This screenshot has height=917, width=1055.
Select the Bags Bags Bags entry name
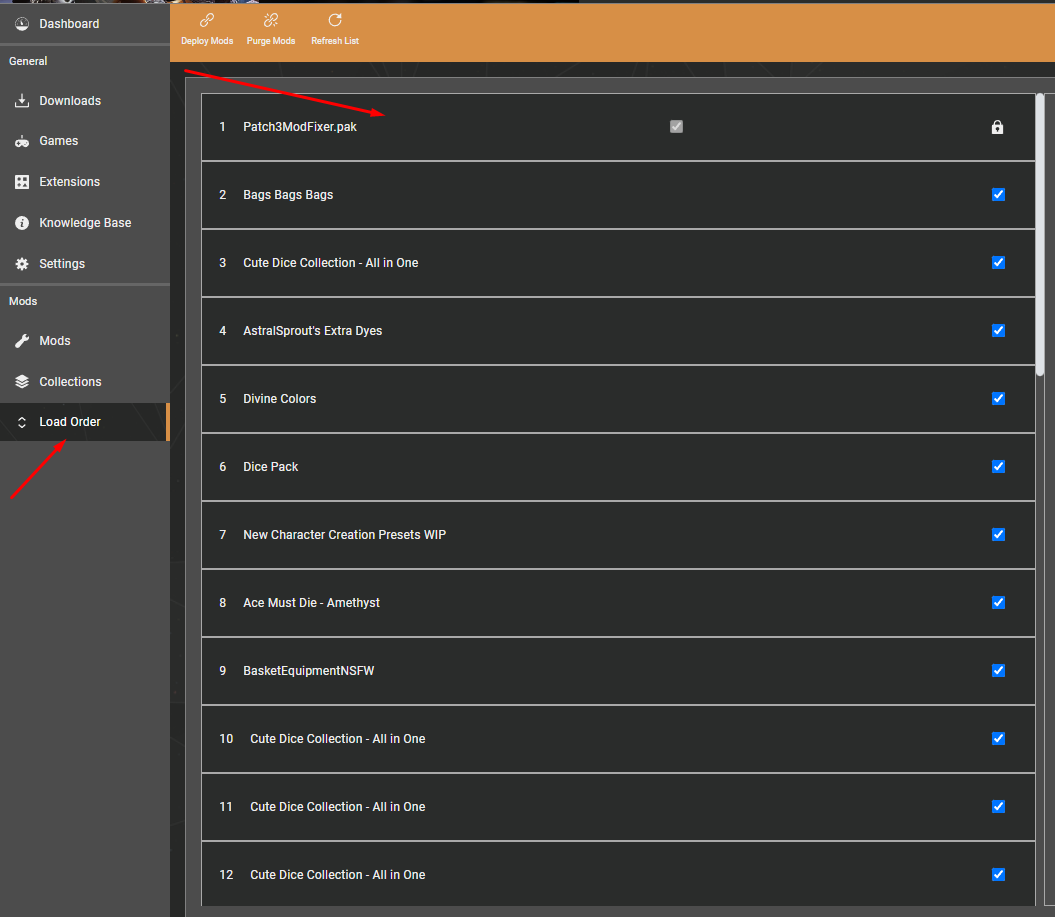[288, 194]
